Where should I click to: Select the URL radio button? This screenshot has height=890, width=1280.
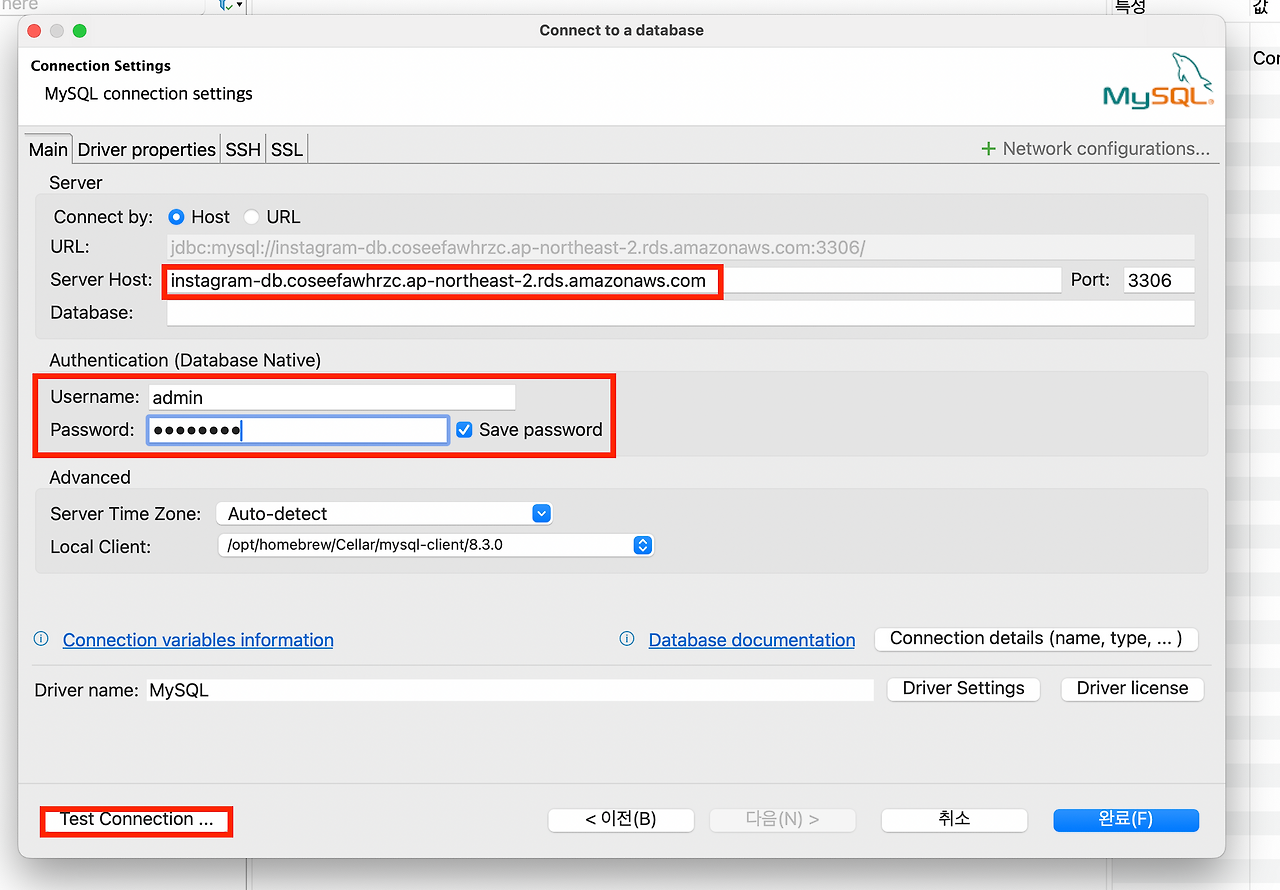tap(251, 217)
